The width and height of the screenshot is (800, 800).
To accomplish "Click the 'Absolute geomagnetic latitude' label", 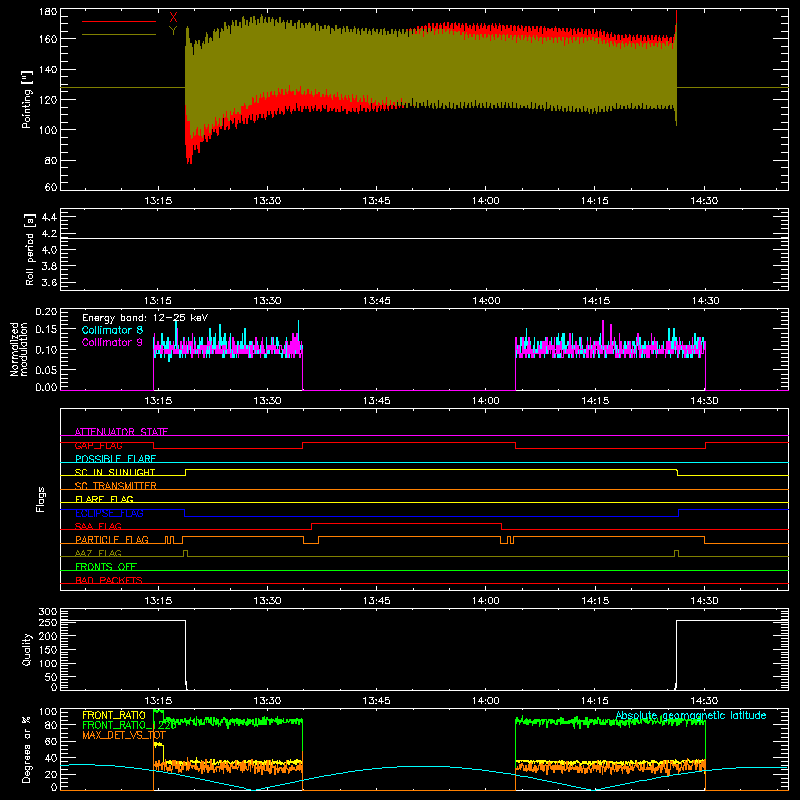I will [x=691, y=715].
